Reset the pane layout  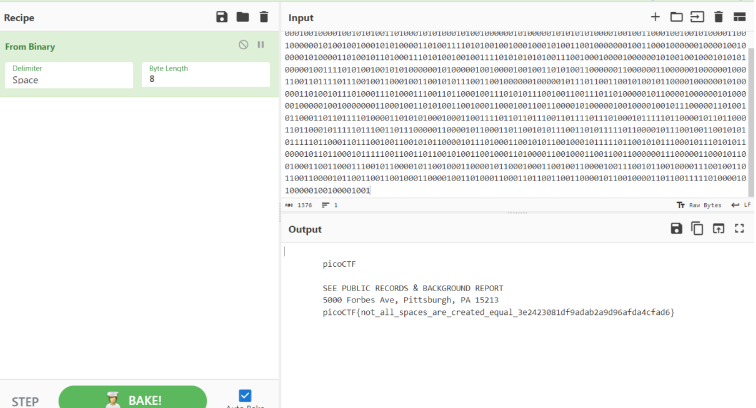739,17
